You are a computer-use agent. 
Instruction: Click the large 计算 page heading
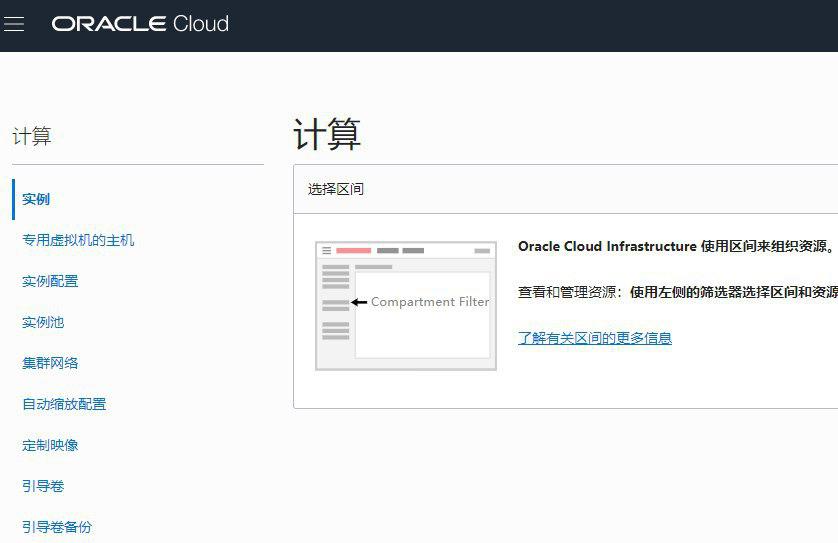[327, 134]
